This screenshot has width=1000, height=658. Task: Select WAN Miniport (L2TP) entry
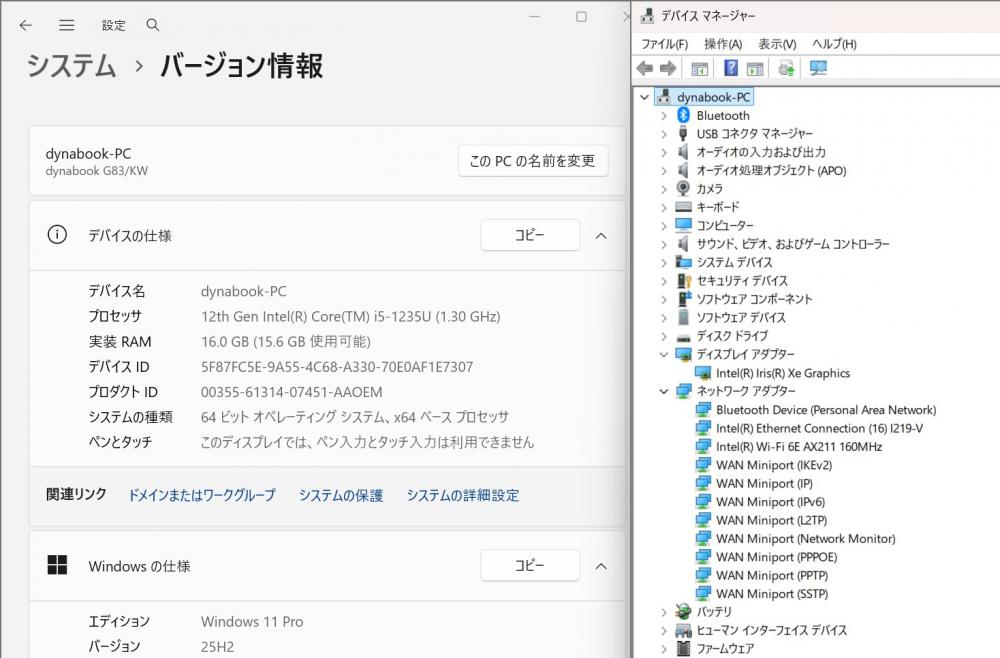click(771, 520)
